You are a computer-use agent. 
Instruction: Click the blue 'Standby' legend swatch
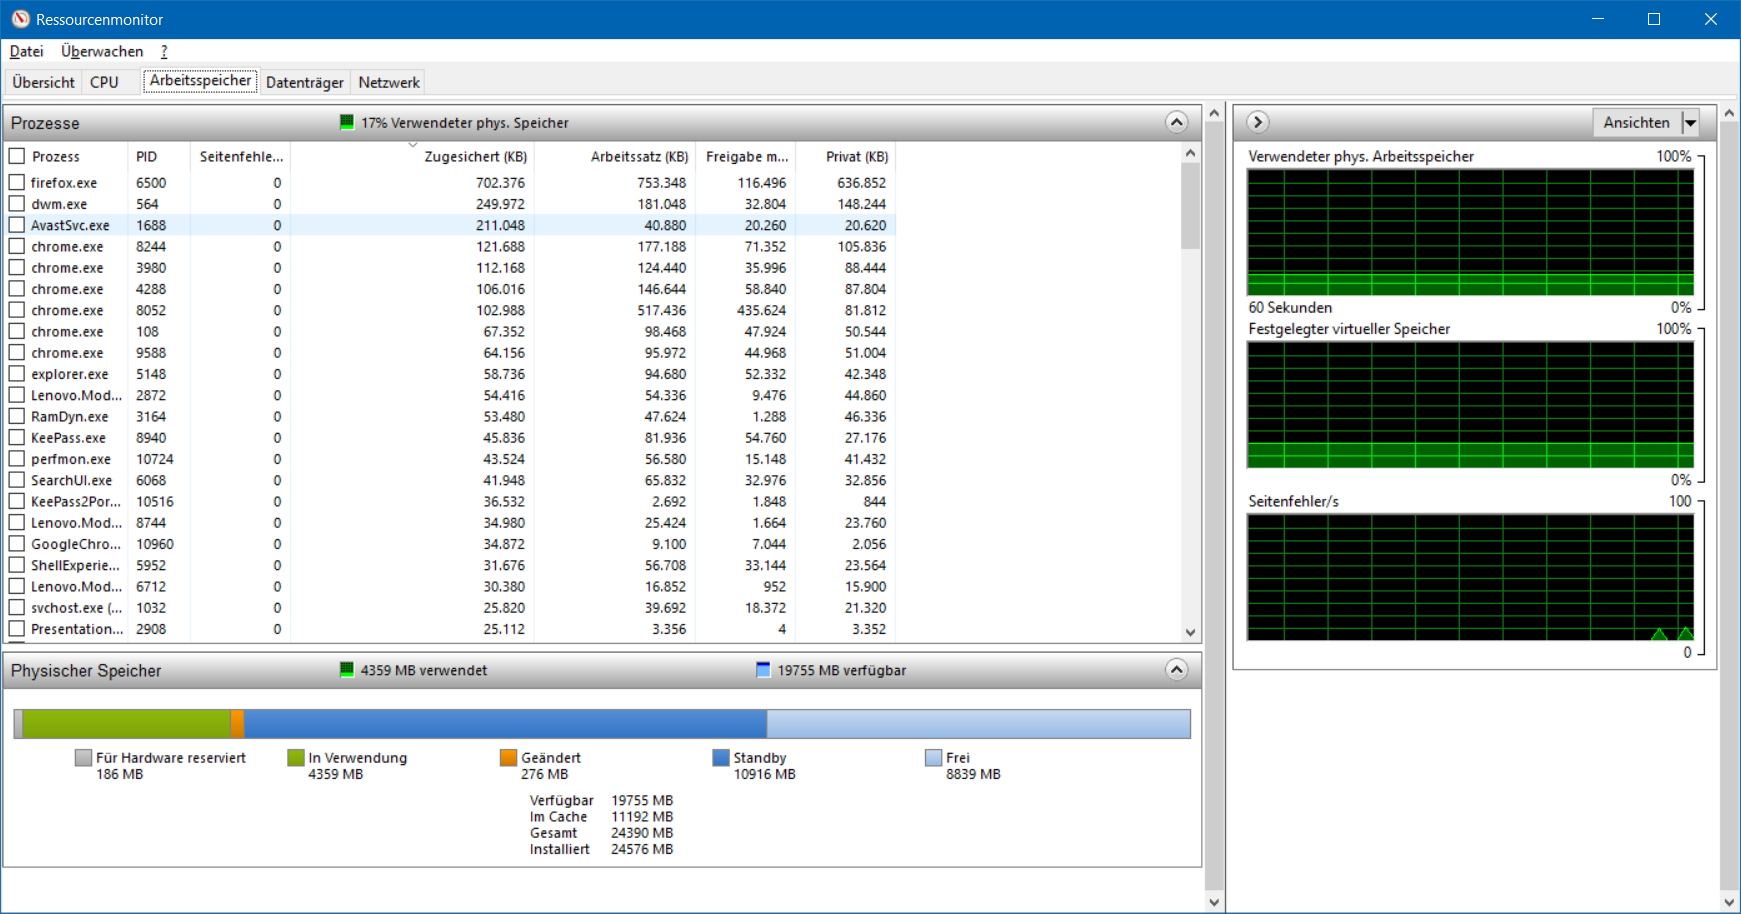coord(720,758)
